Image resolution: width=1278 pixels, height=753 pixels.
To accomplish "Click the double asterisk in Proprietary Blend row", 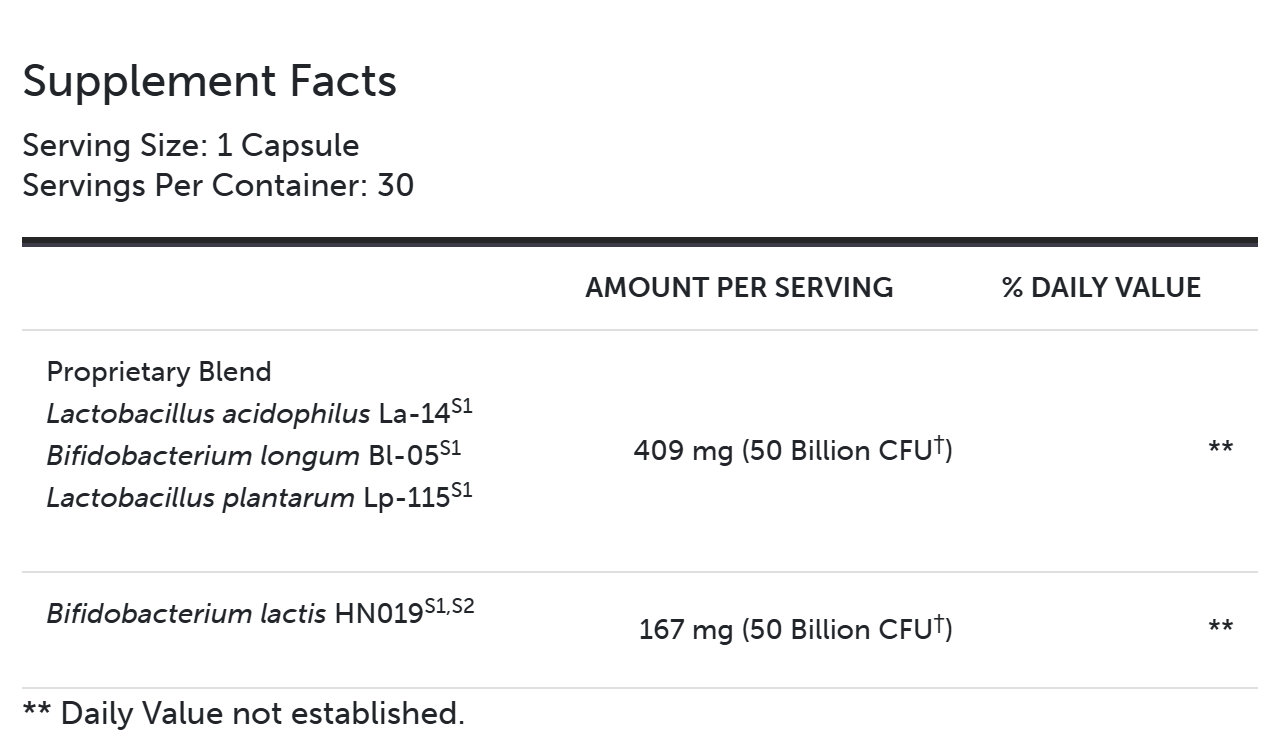I will coord(1220,449).
